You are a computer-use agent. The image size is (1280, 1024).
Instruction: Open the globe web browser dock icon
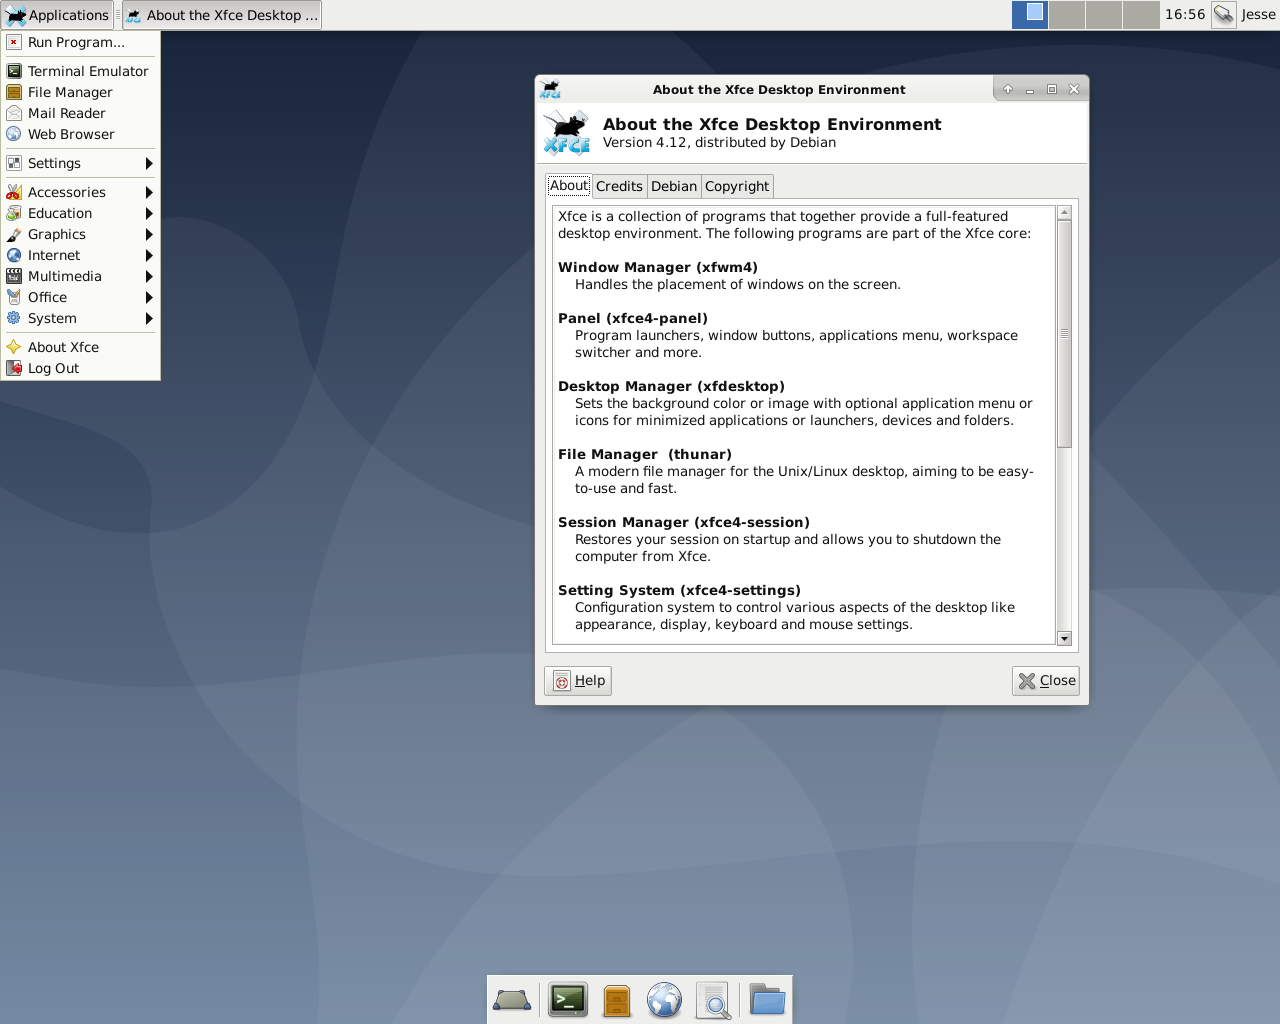664,1000
